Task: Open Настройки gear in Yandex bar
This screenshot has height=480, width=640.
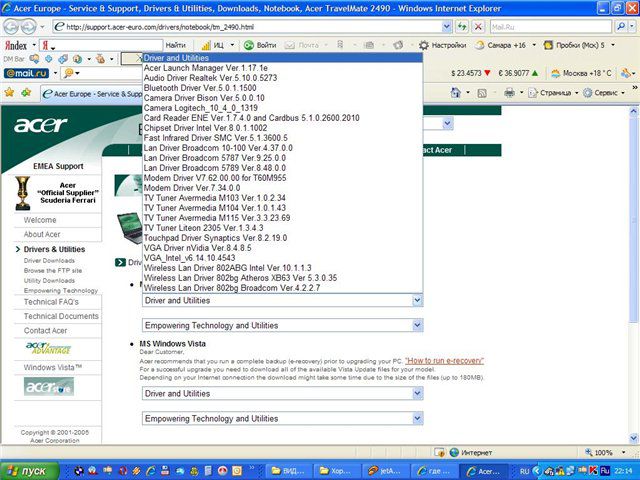Action: point(442,45)
